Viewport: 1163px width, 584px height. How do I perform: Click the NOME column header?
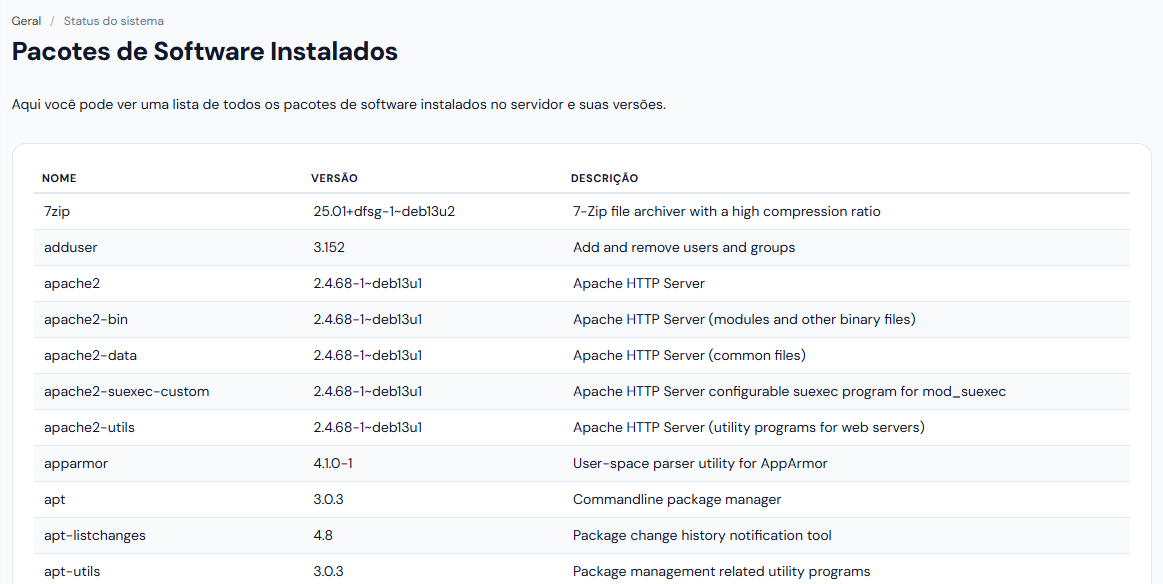point(59,178)
